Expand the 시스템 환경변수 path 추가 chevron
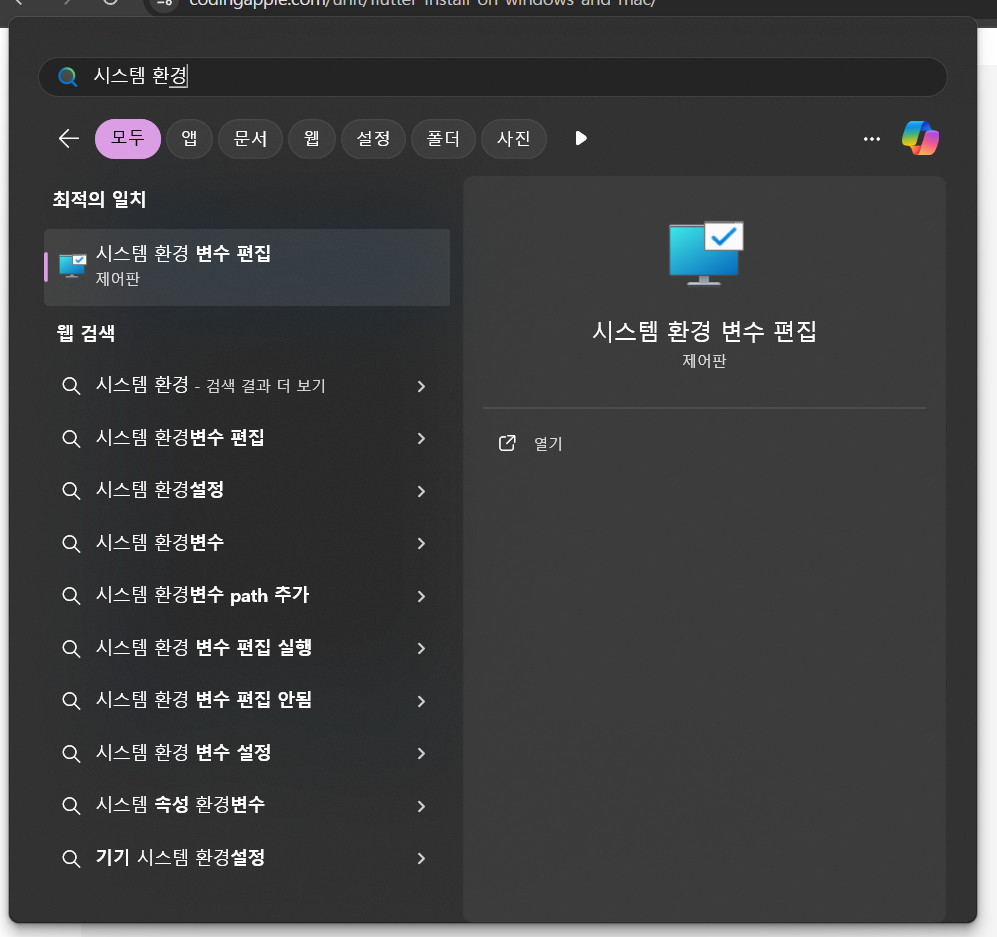997x937 pixels. point(421,596)
